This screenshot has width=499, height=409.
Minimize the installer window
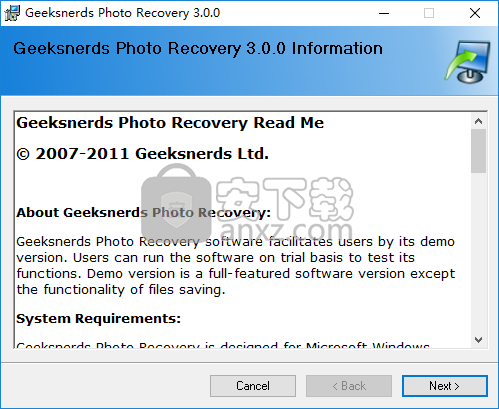[x=384, y=13]
